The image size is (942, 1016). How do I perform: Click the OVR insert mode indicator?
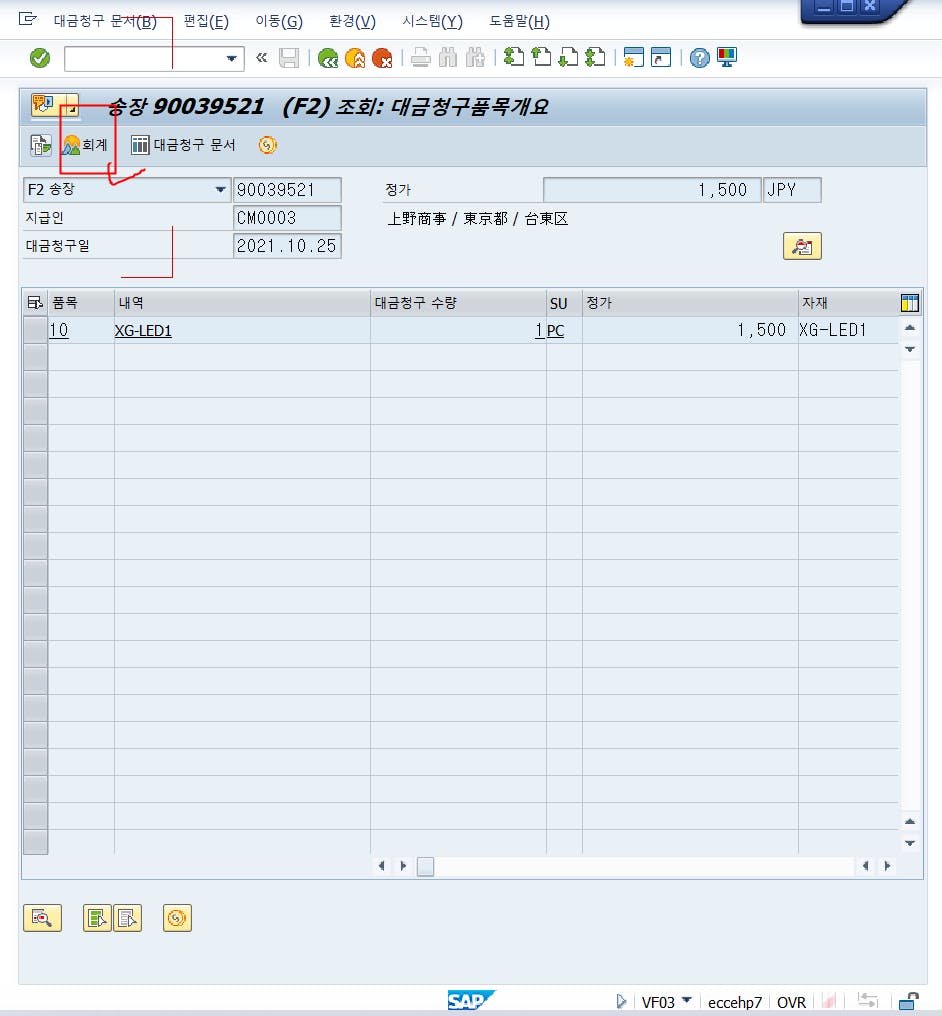(x=791, y=1002)
